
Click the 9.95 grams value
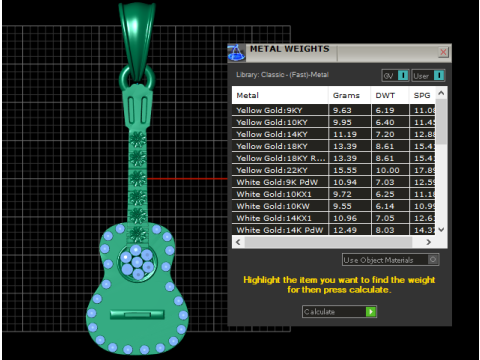[x=342, y=122]
